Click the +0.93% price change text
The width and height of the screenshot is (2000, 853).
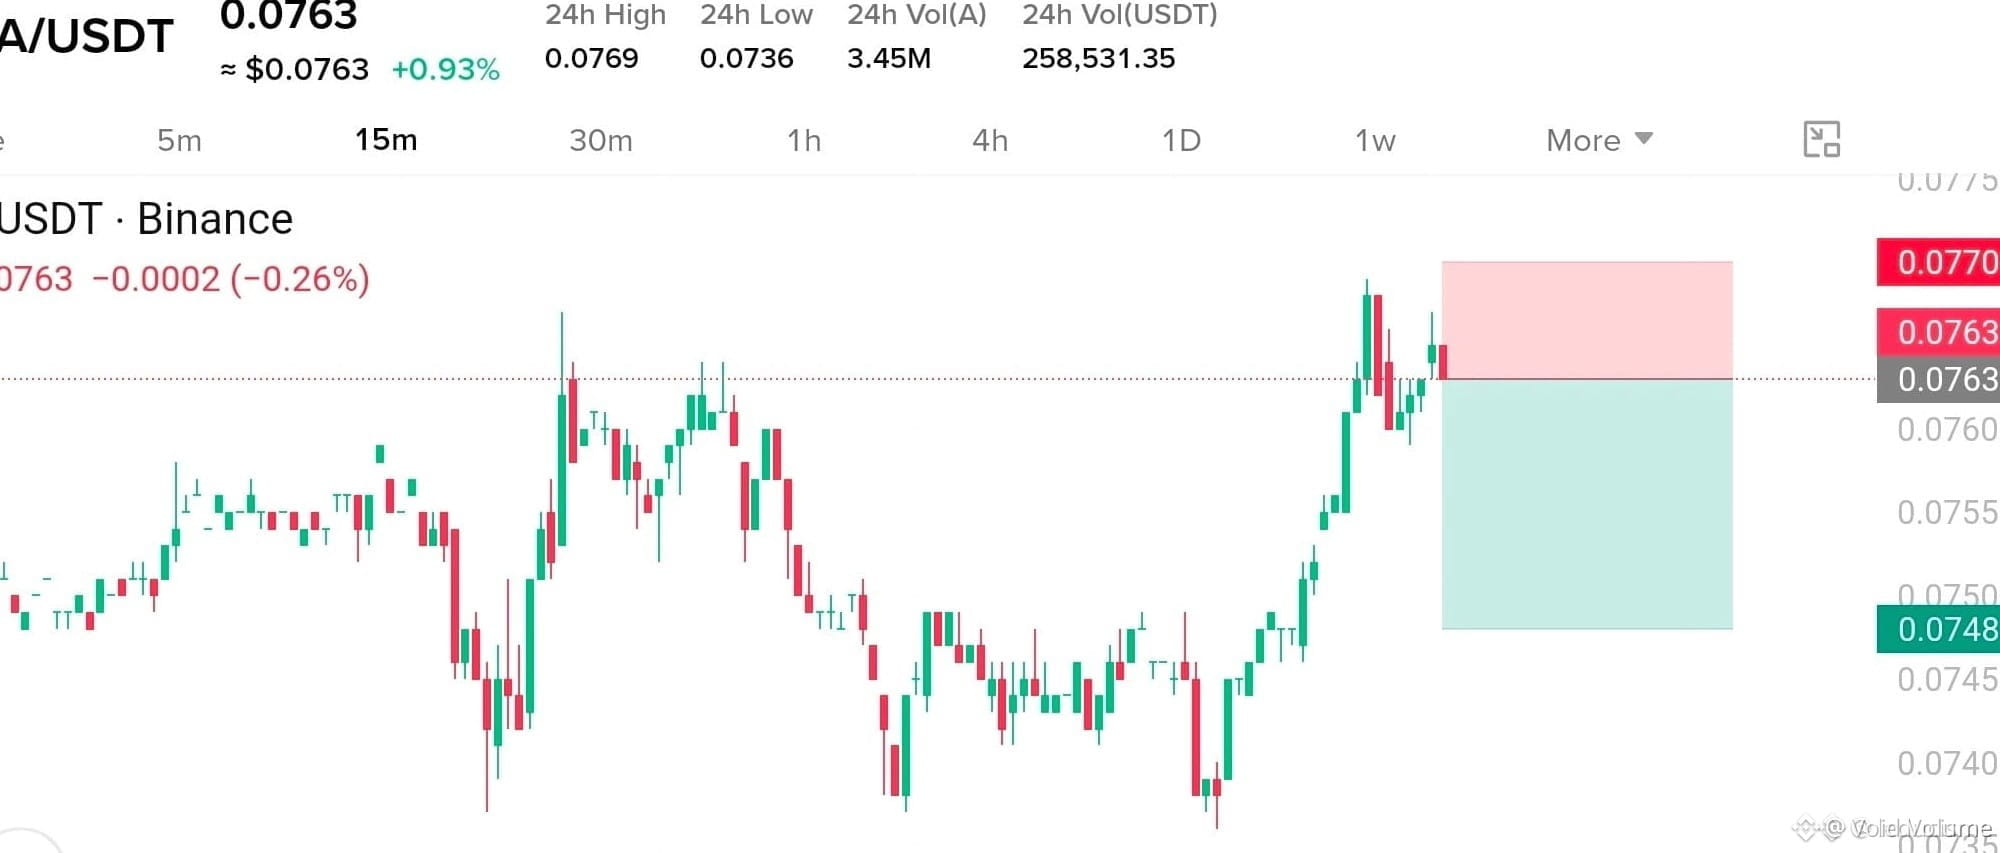pos(445,69)
